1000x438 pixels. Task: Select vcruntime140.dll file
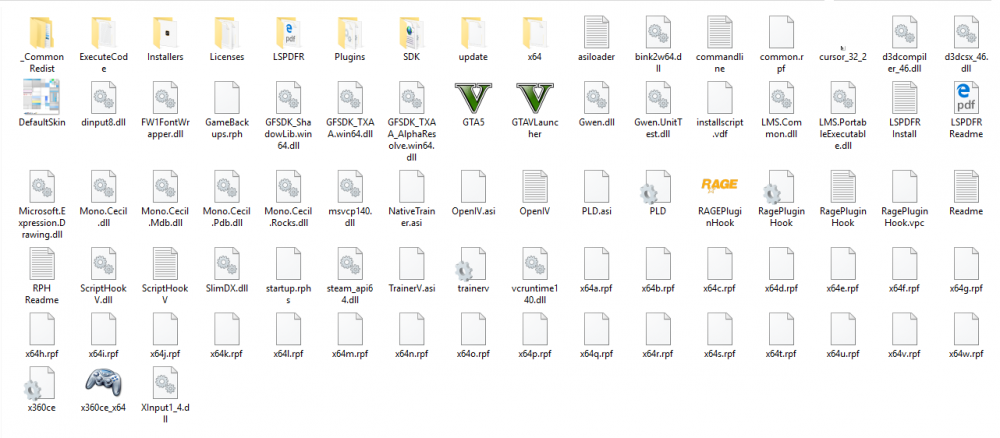click(x=535, y=263)
